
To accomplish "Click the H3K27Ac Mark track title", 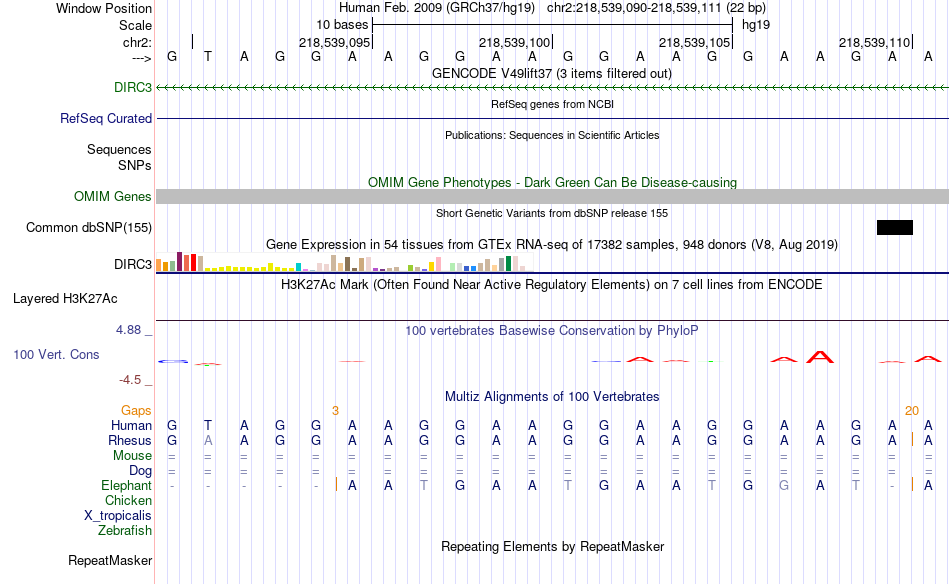I will [x=552, y=285].
